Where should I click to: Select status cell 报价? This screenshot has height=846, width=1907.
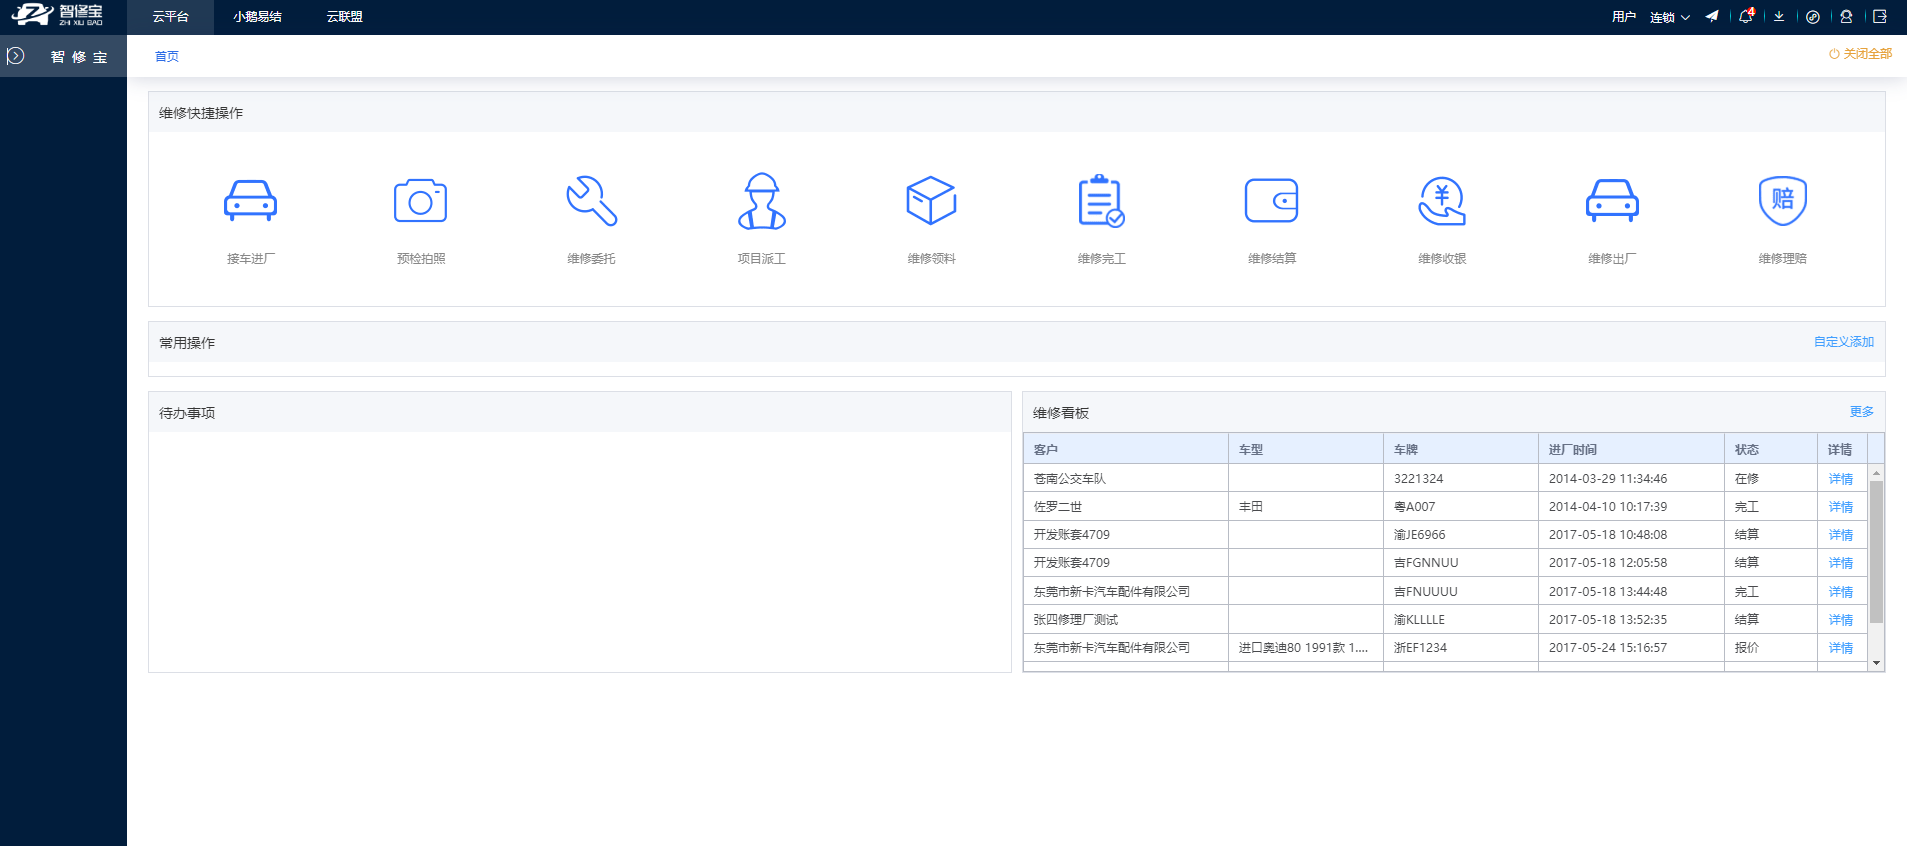click(x=1771, y=648)
